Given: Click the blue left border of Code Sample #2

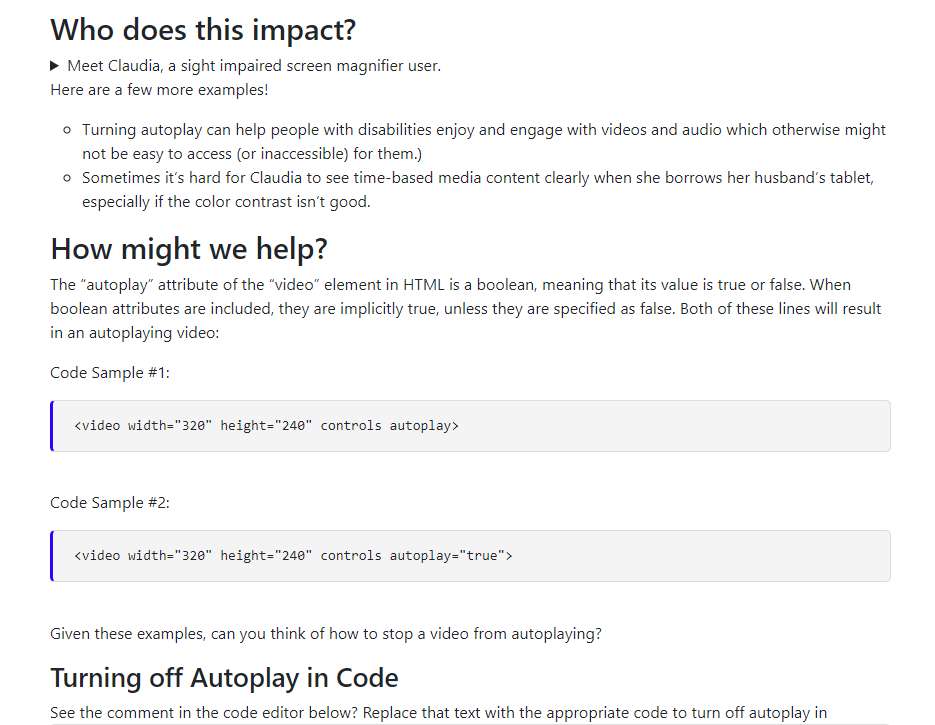Looking at the screenshot, I should pos(52,556).
